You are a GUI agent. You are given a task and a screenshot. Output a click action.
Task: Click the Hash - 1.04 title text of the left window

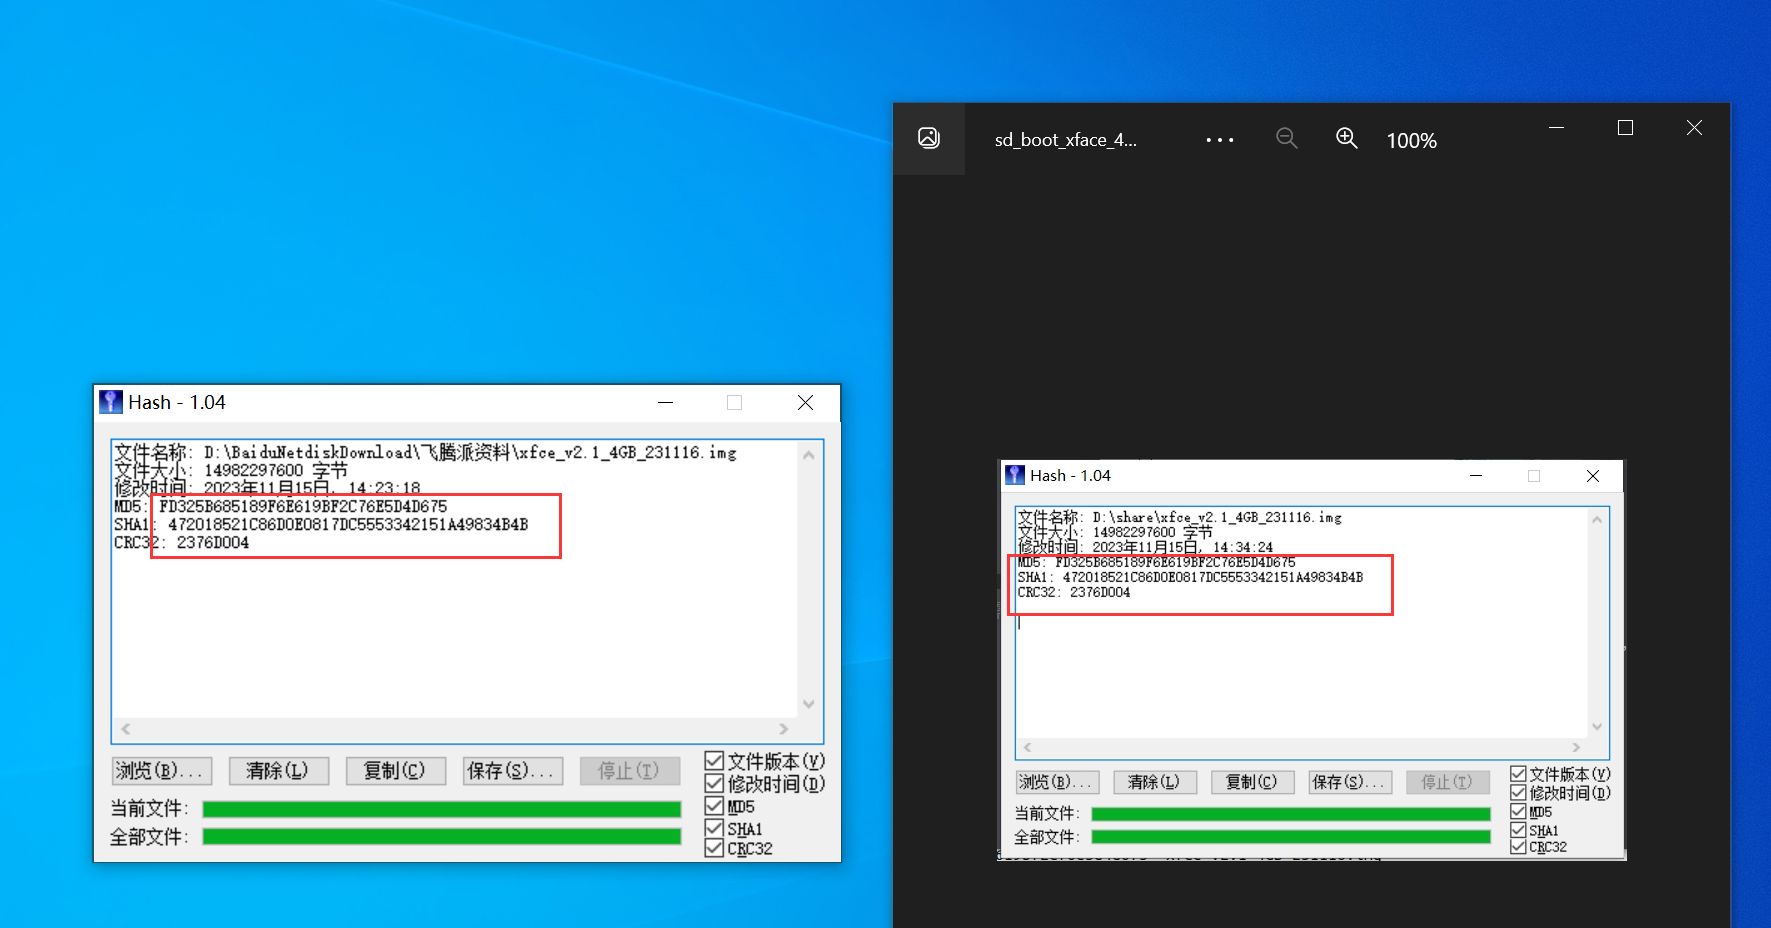tap(177, 402)
